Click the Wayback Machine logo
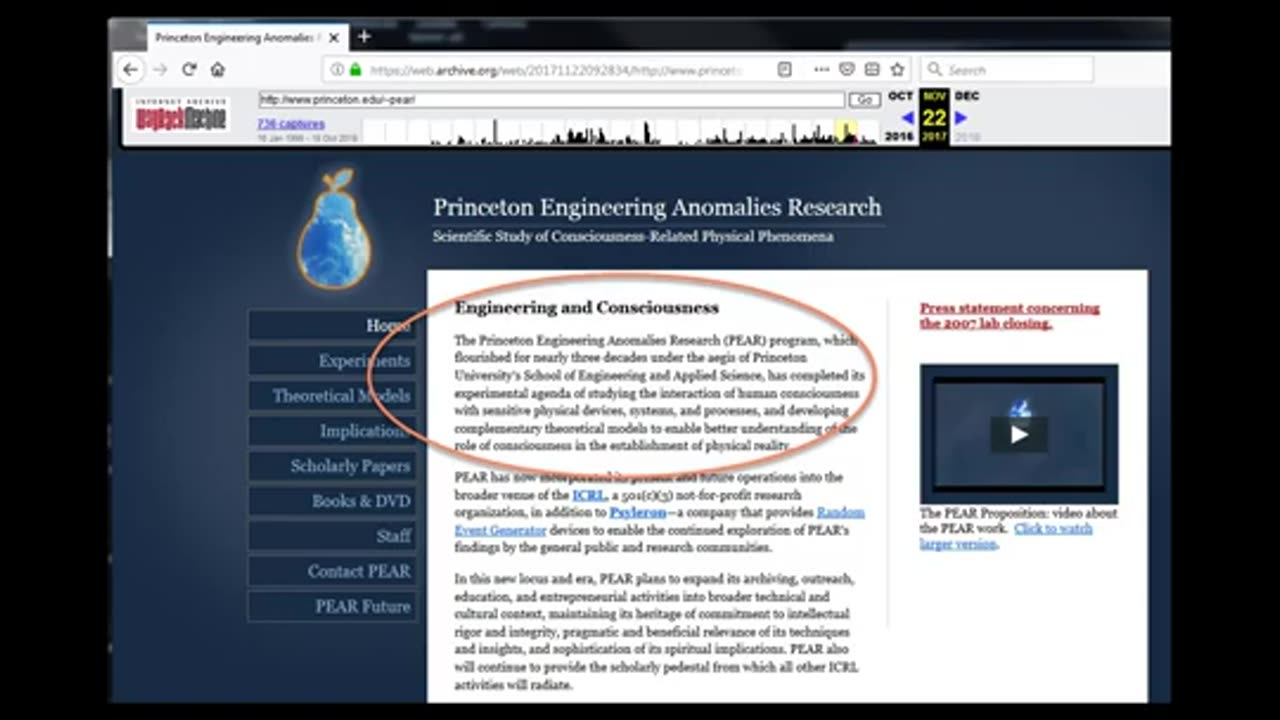The width and height of the screenshot is (1280, 720). click(x=181, y=114)
